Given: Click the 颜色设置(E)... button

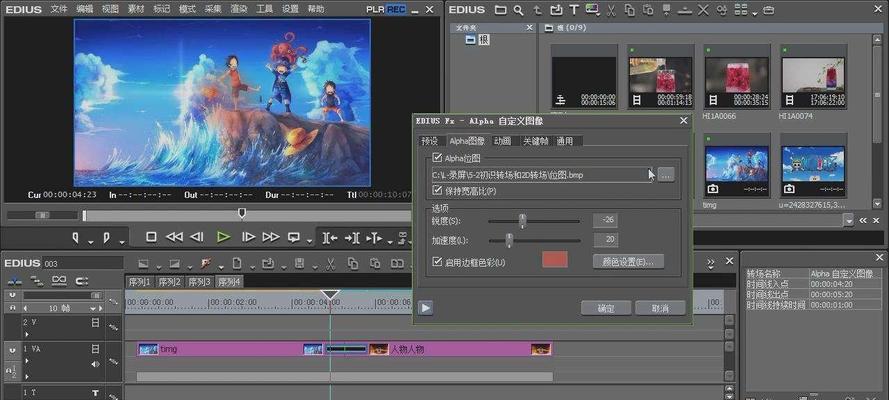Looking at the screenshot, I should coord(628,262).
